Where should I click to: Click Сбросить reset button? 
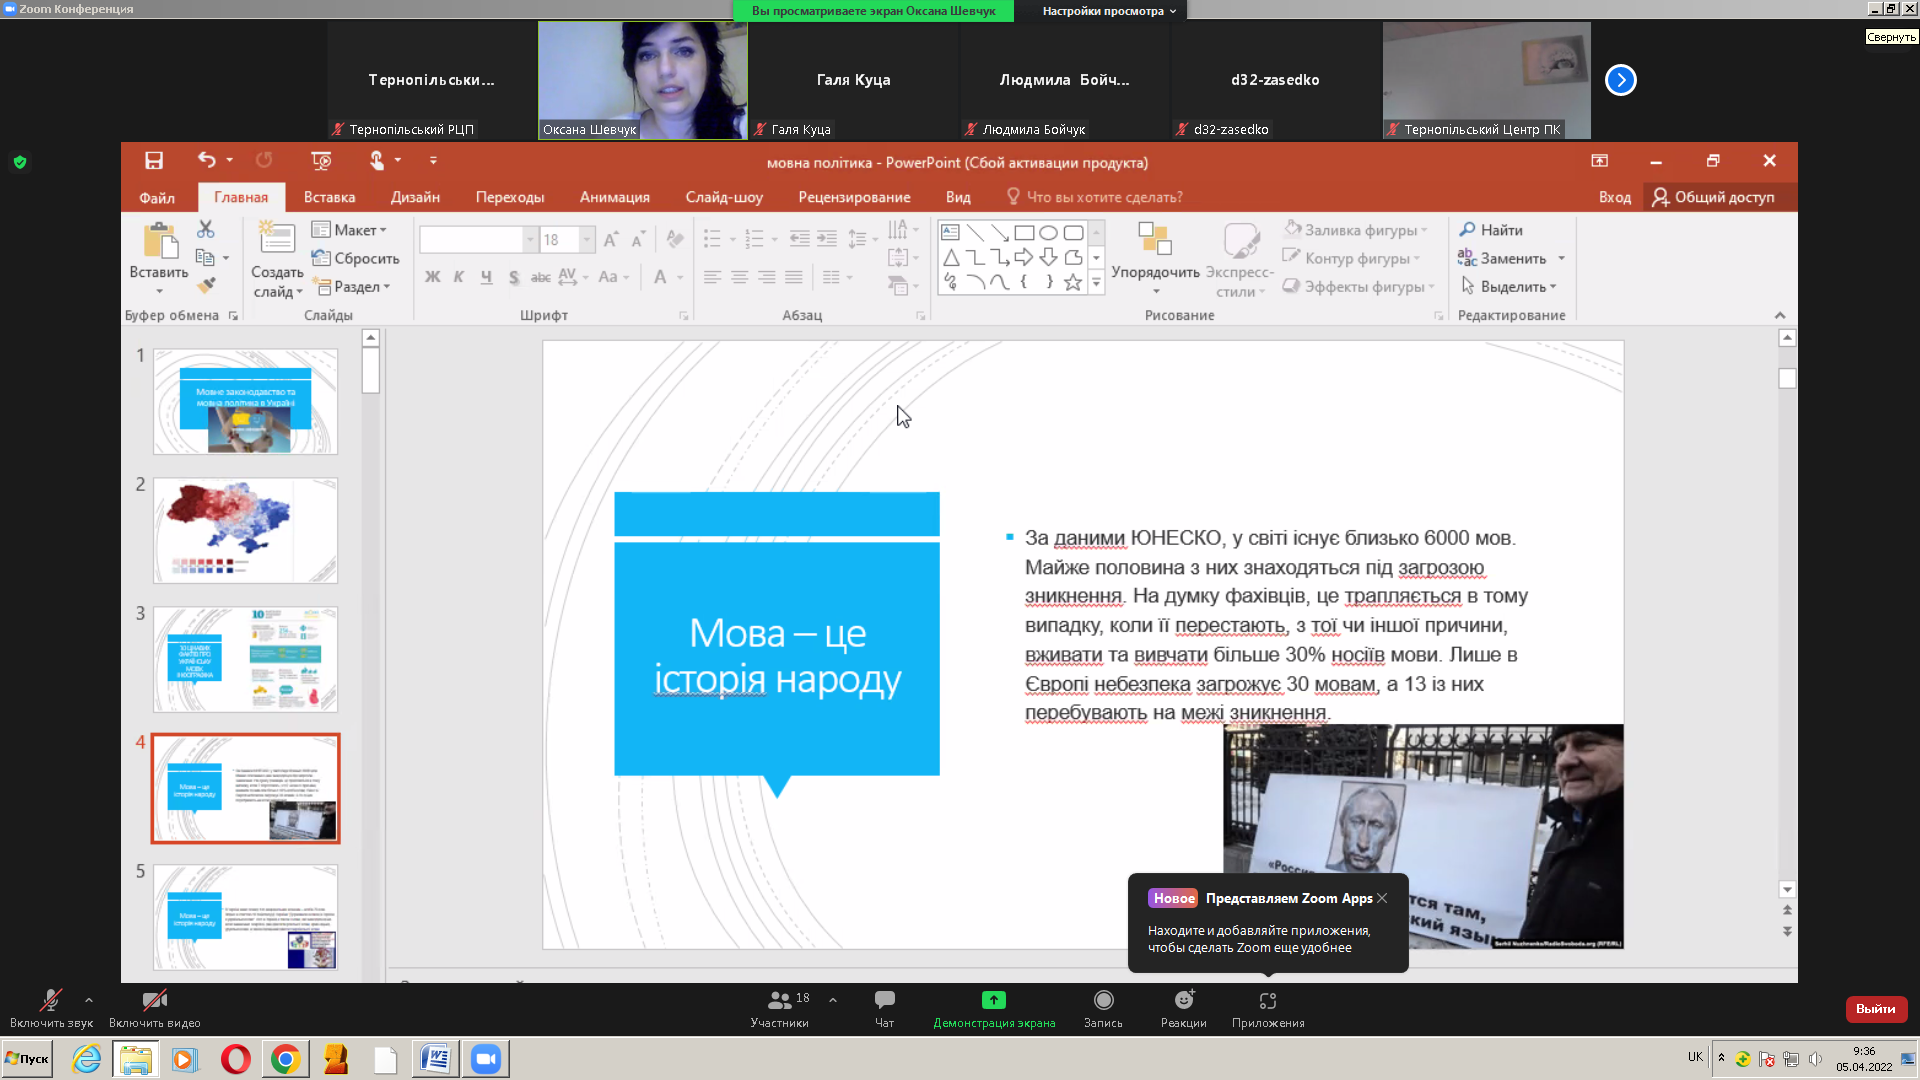pos(356,258)
